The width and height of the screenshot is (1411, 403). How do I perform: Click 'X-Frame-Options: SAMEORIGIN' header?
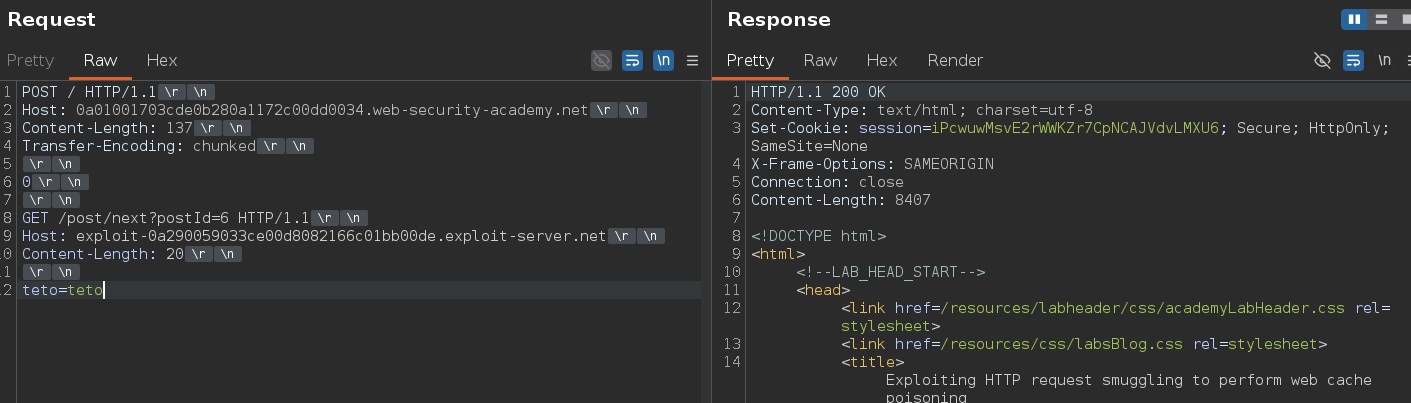[872, 163]
